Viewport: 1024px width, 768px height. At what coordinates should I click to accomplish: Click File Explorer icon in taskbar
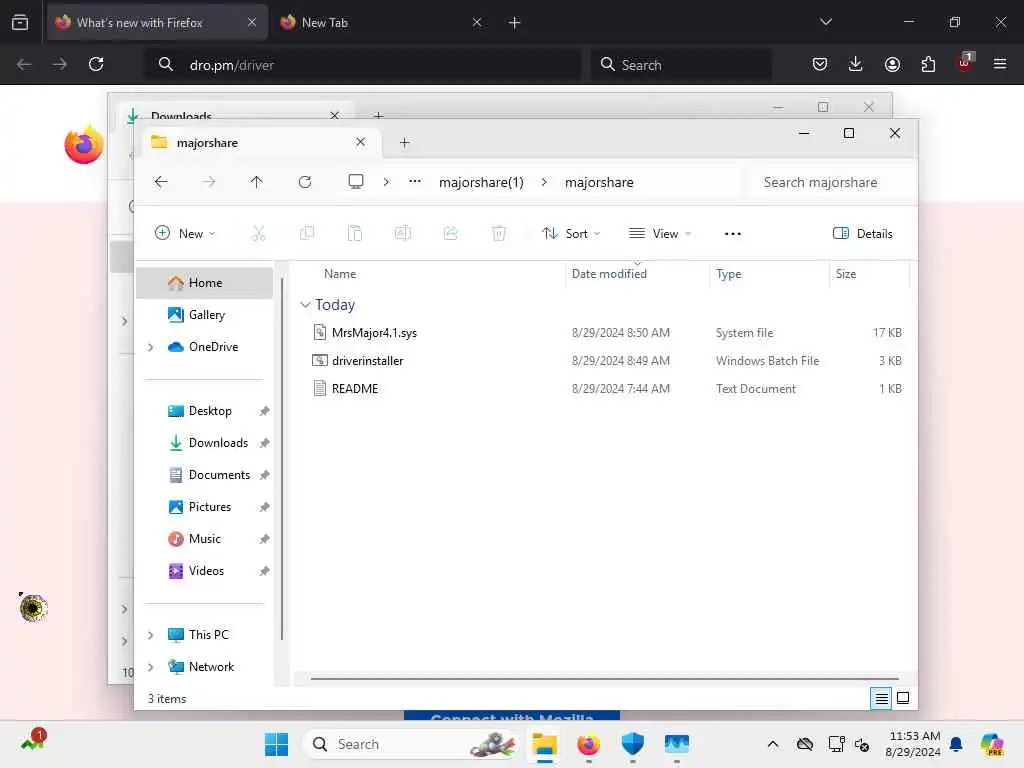coord(544,744)
